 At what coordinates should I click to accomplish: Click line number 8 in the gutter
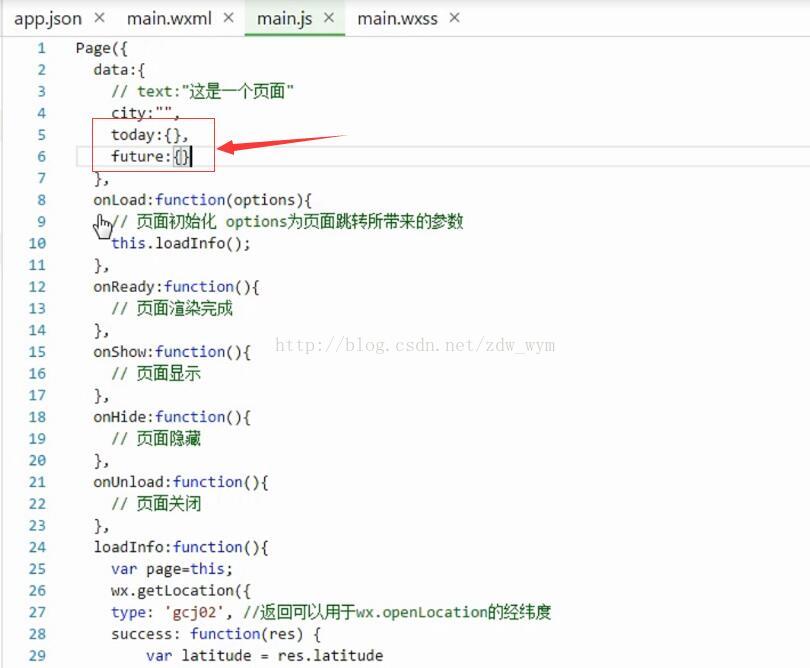(x=41, y=200)
